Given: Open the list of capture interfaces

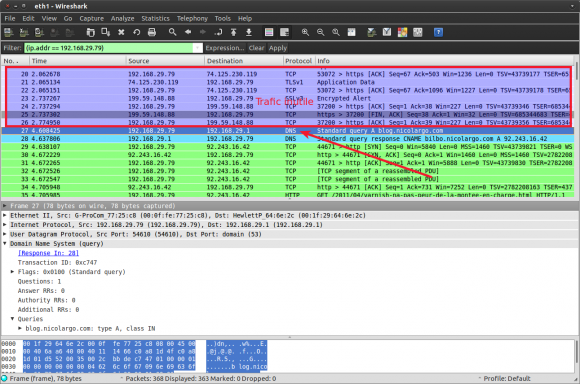Looking at the screenshot, I should 8,33.
